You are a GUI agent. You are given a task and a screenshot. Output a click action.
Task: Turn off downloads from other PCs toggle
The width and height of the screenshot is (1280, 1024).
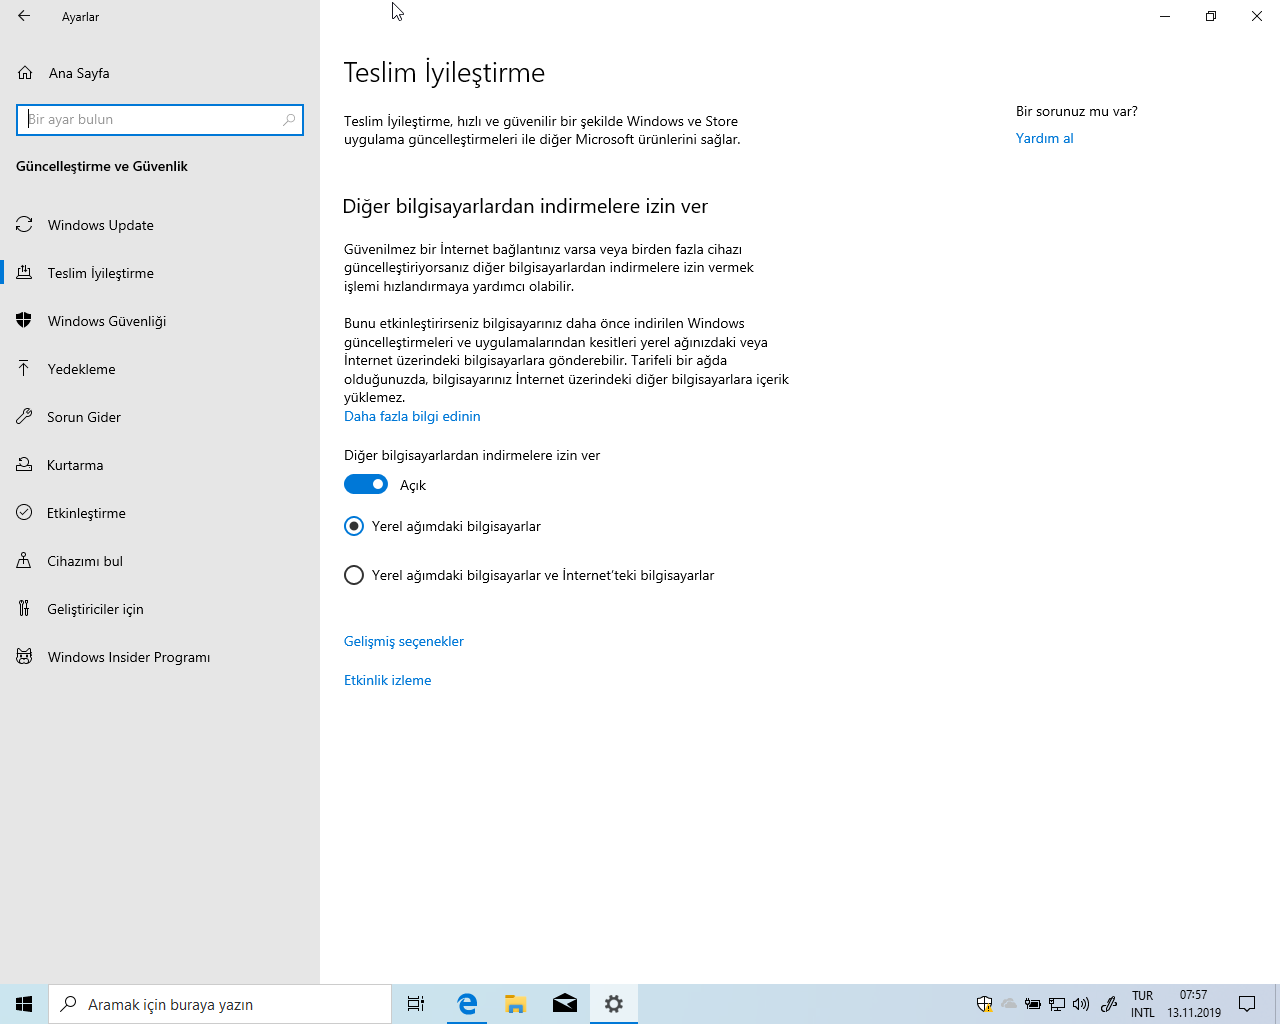click(x=366, y=484)
